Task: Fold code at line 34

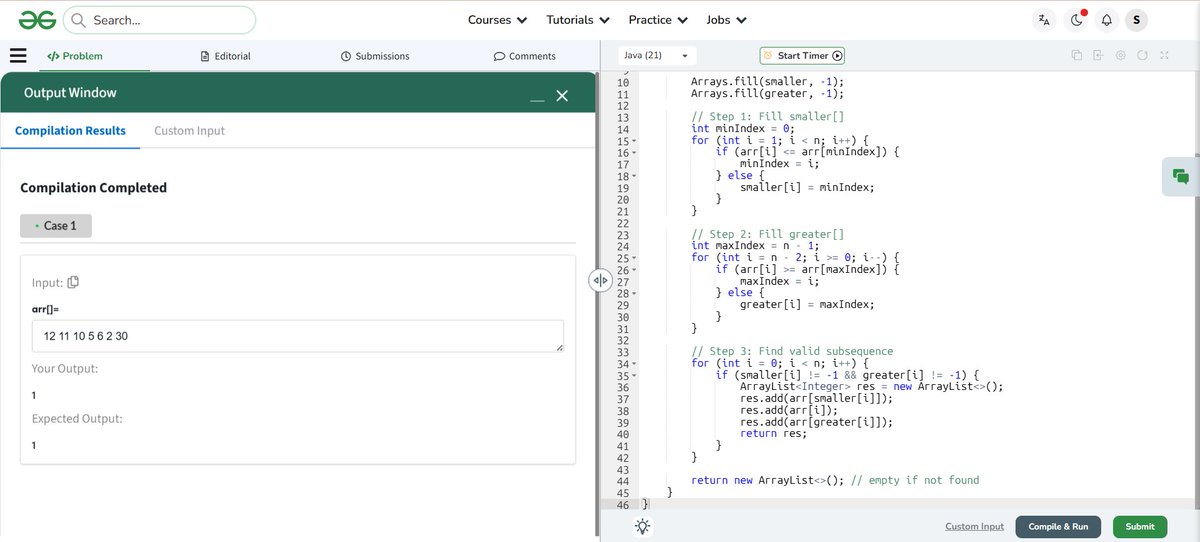Action: pyautogui.click(x=634, y=364)
